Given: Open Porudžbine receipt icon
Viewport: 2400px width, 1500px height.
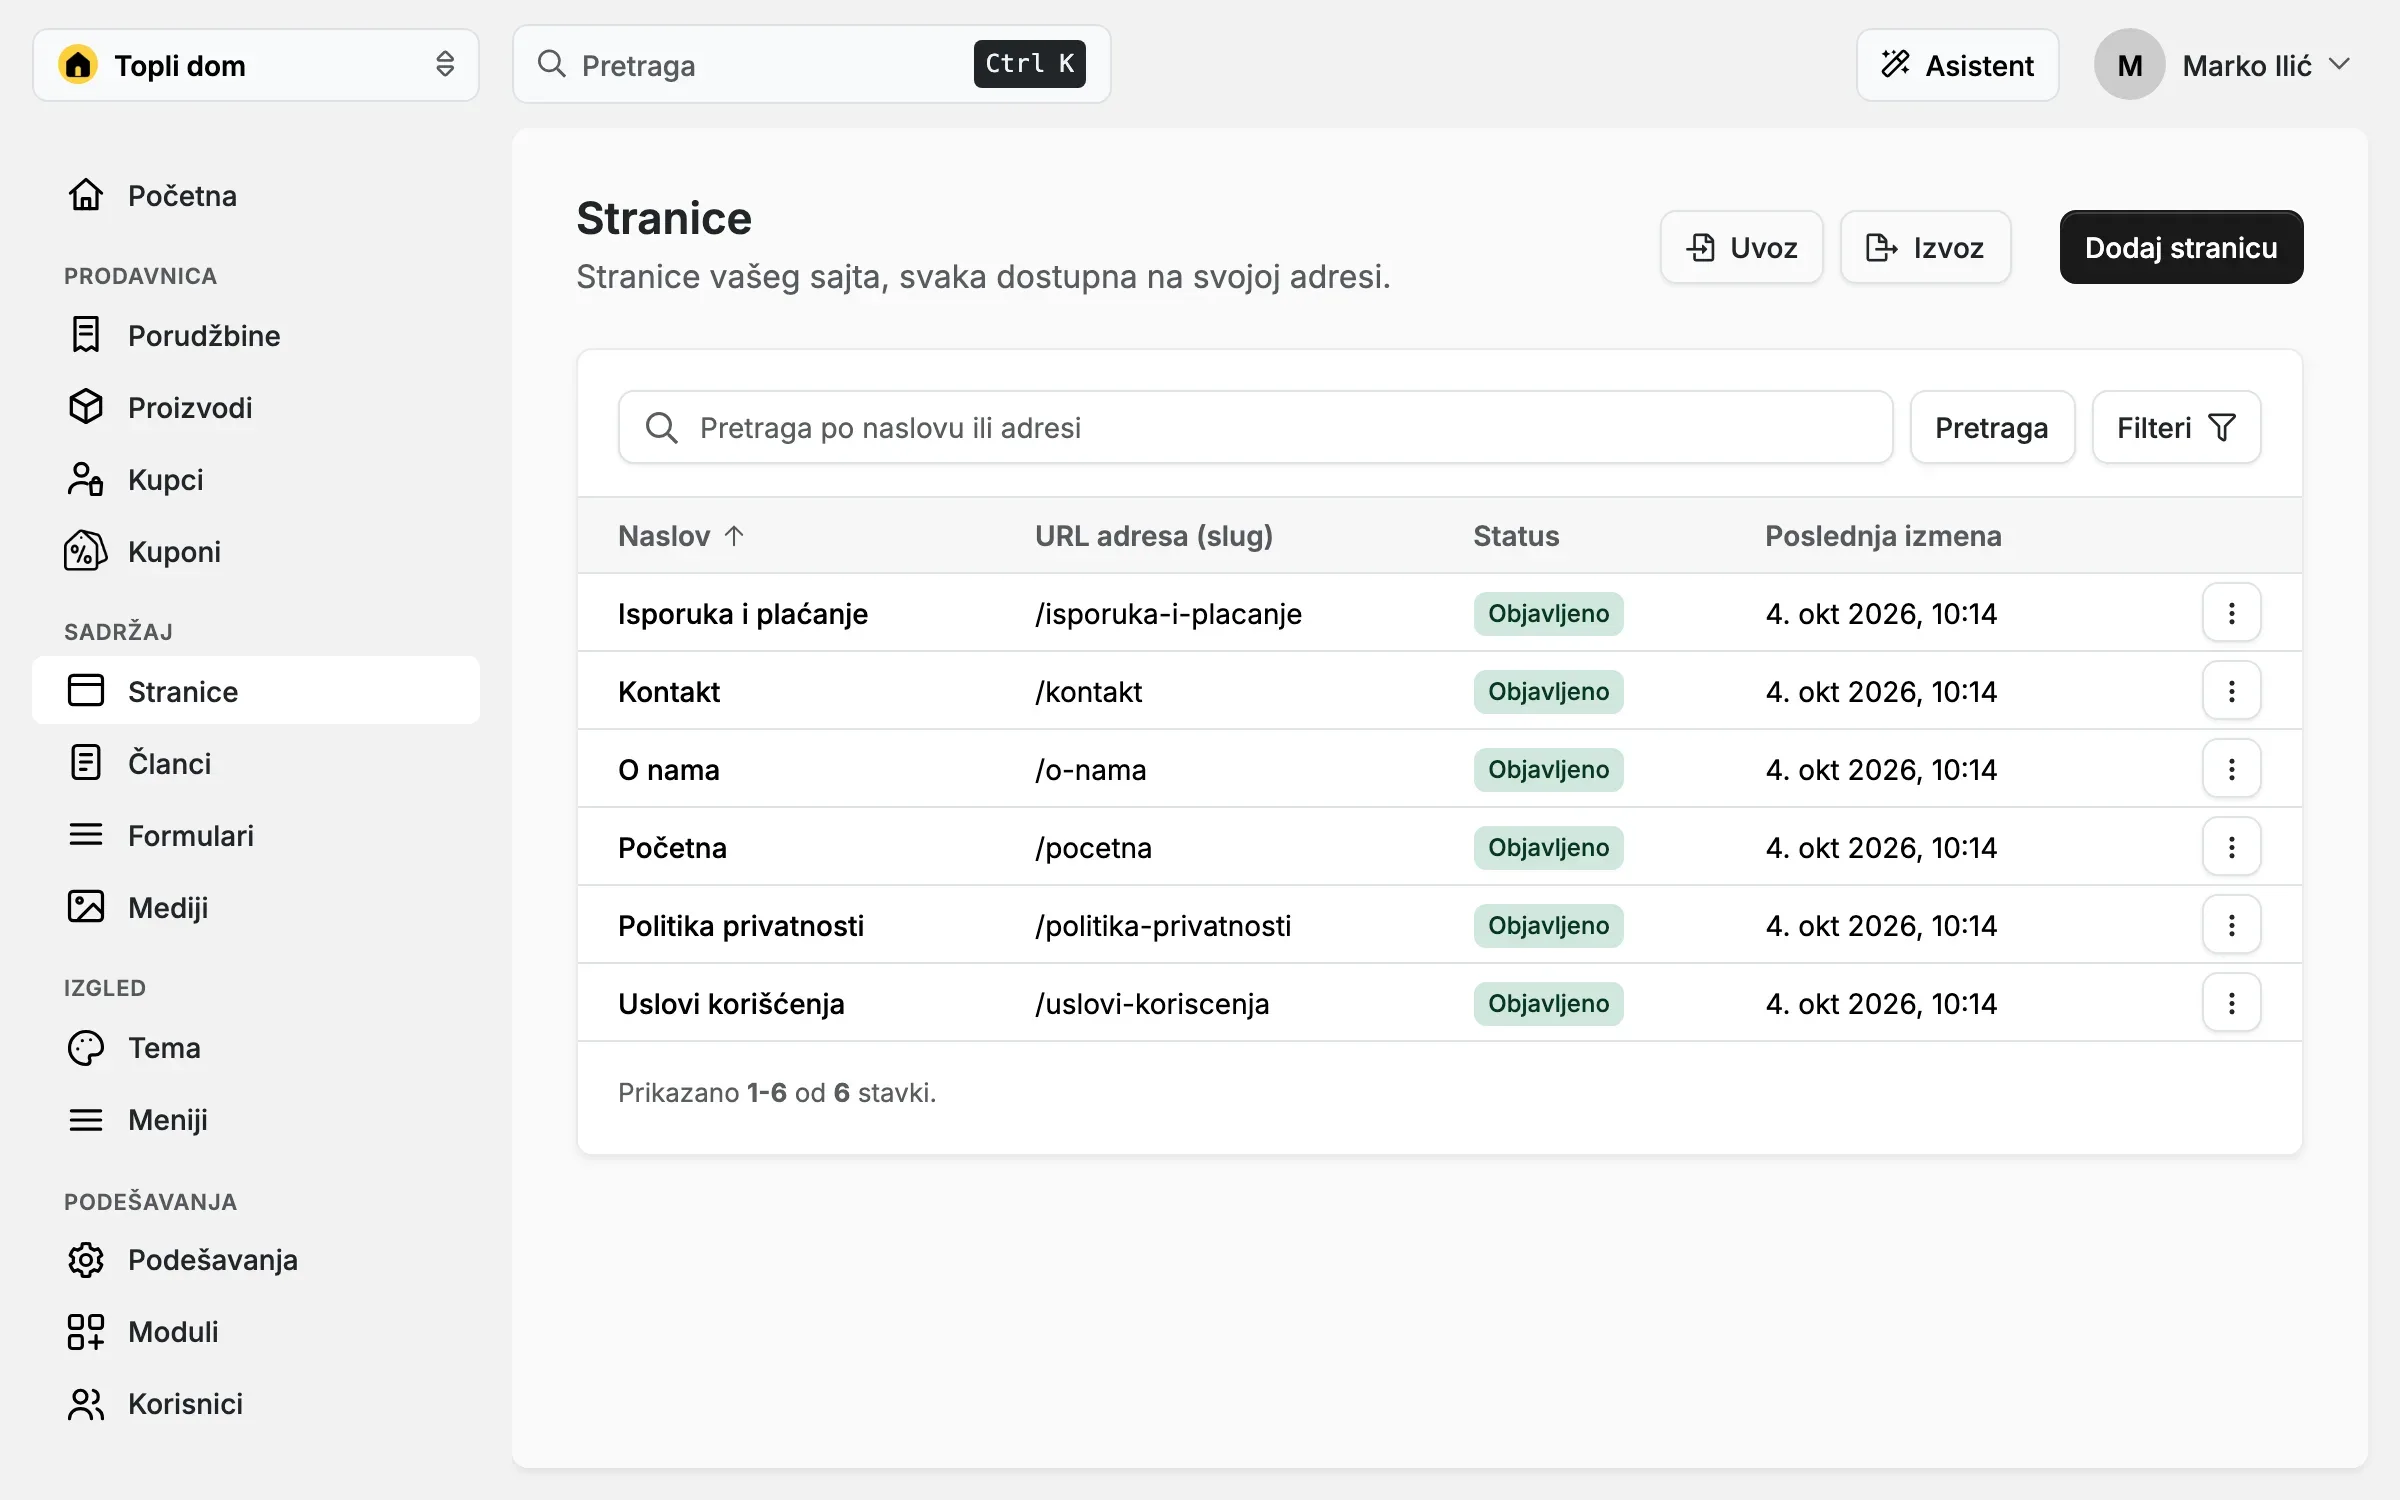Looking at the screenshot, I should click(86, 335).
